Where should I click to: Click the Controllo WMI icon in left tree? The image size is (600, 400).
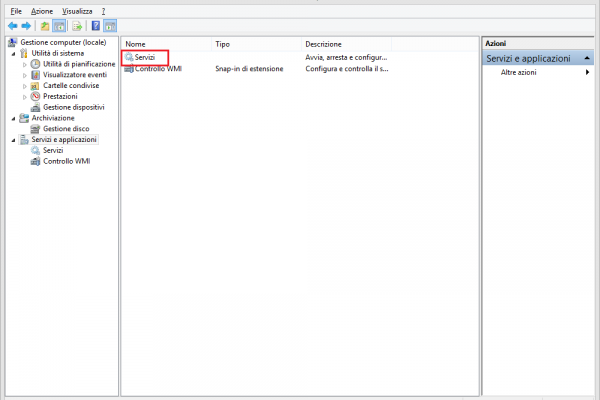[35, 161]
